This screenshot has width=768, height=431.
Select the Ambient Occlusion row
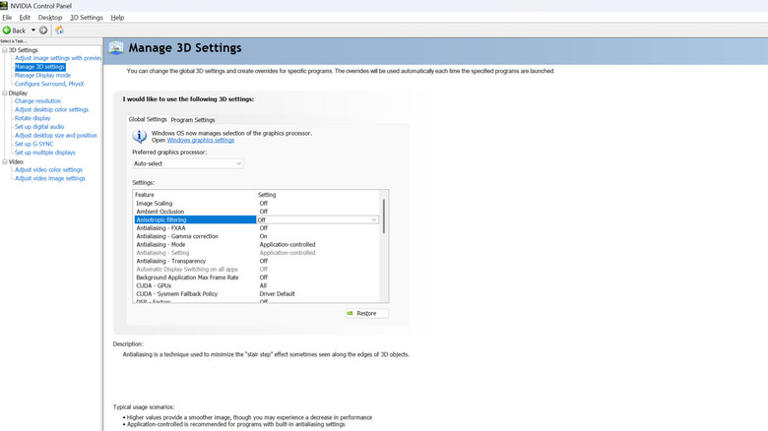pos(257,212)
